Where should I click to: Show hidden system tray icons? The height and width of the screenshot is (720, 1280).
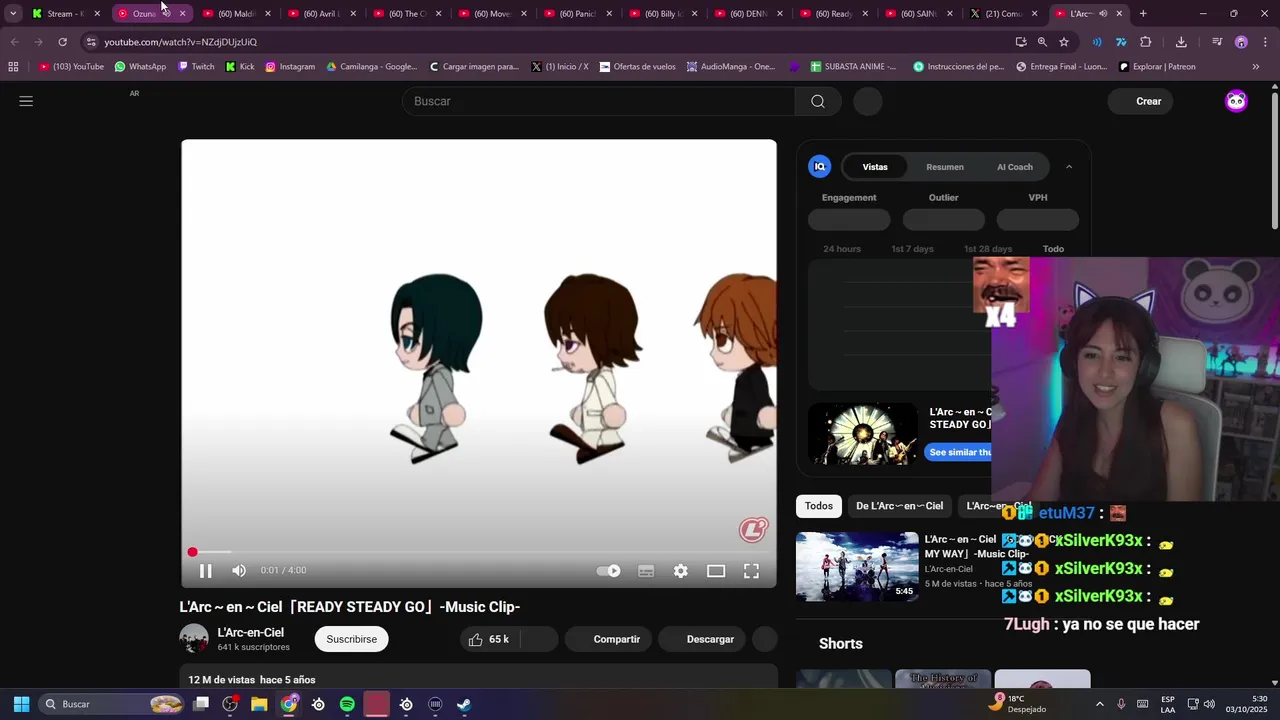tap(1100, 704)
